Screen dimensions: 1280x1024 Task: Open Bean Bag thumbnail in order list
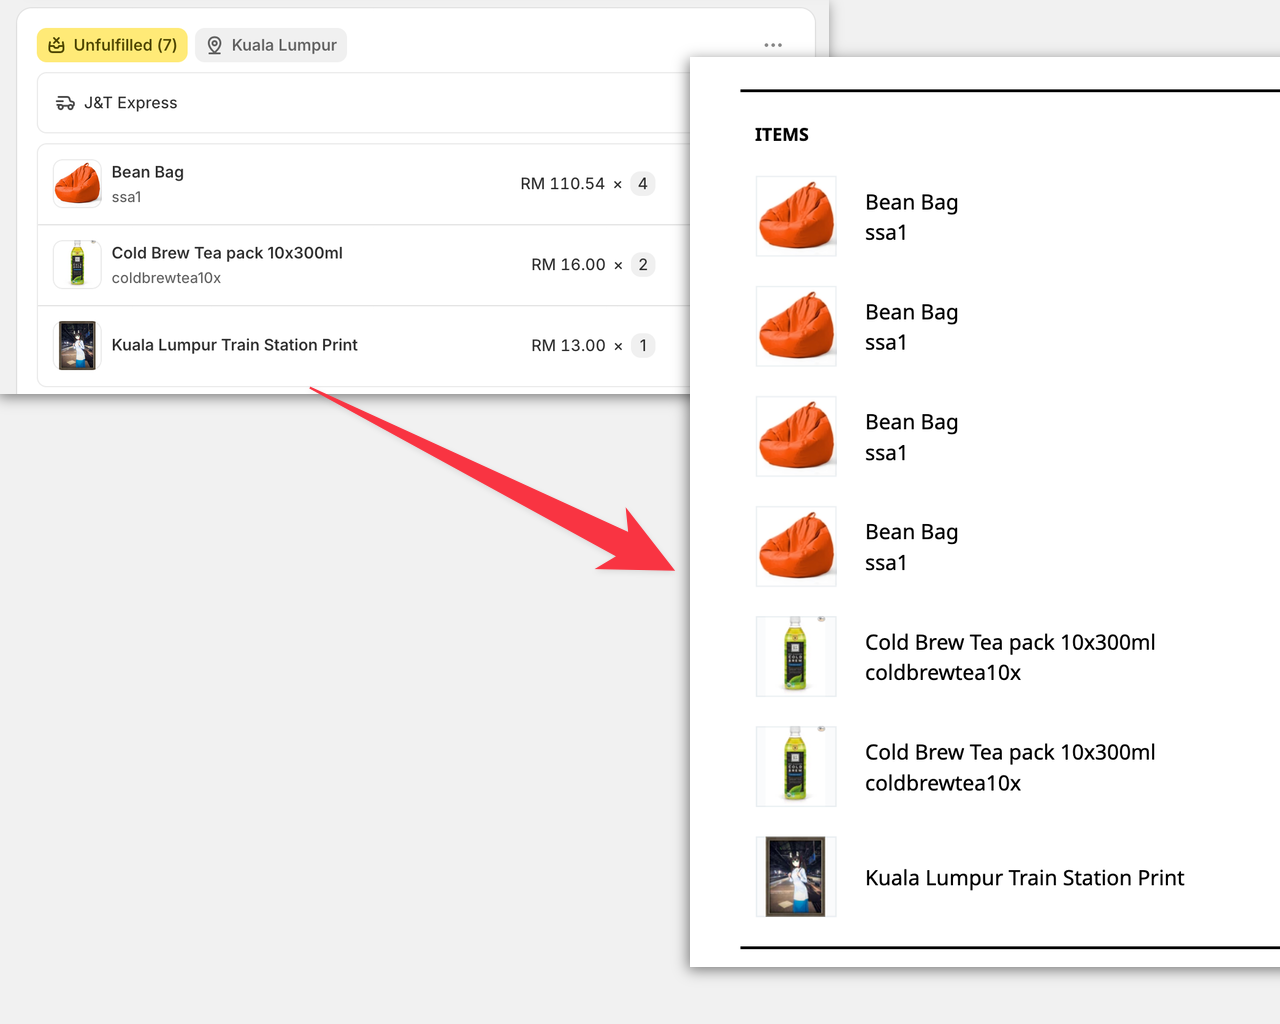77,184
